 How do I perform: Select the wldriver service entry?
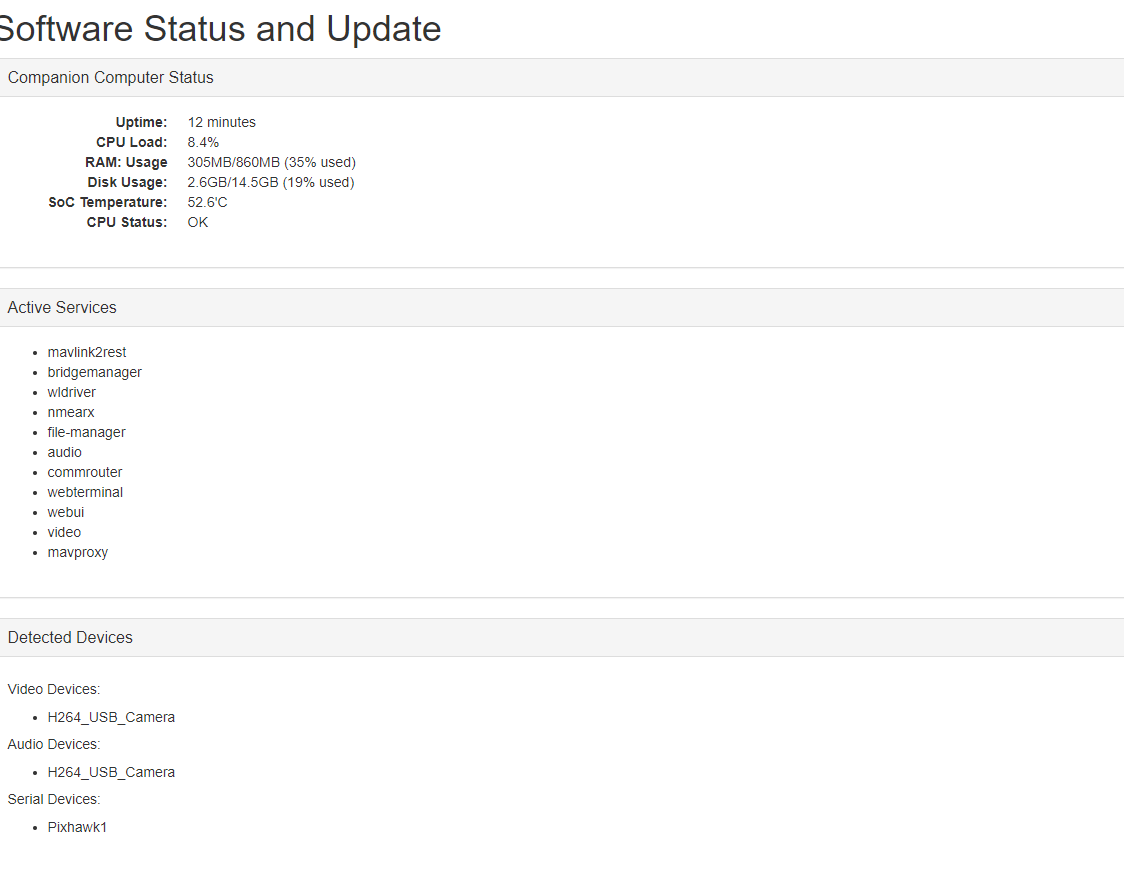72,392
